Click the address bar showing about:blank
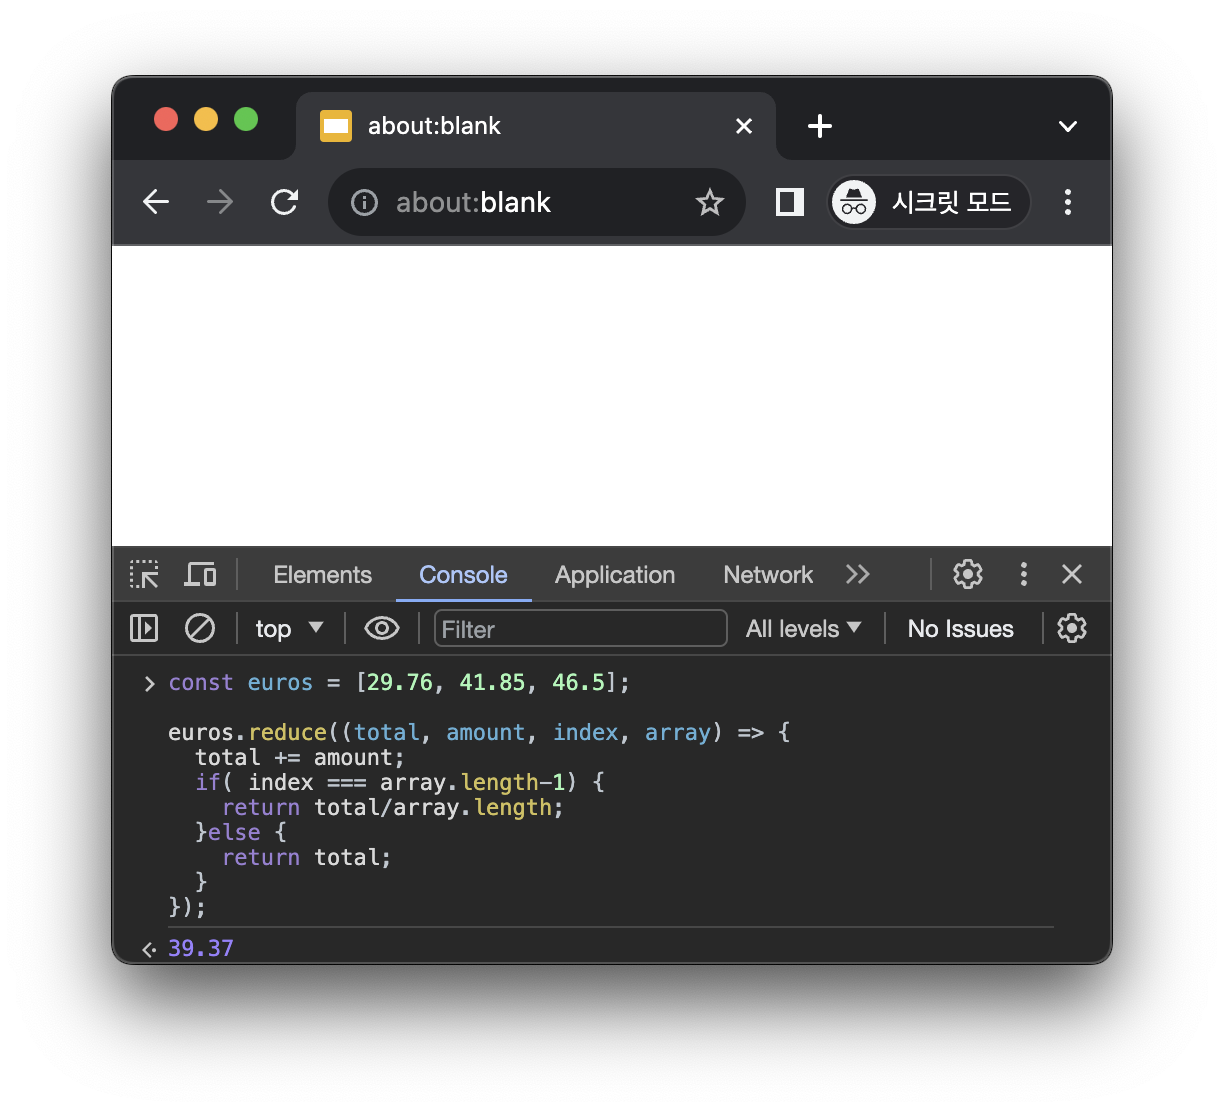The width and height of the screenshot is (1224, 1112). tap(536, 202)
